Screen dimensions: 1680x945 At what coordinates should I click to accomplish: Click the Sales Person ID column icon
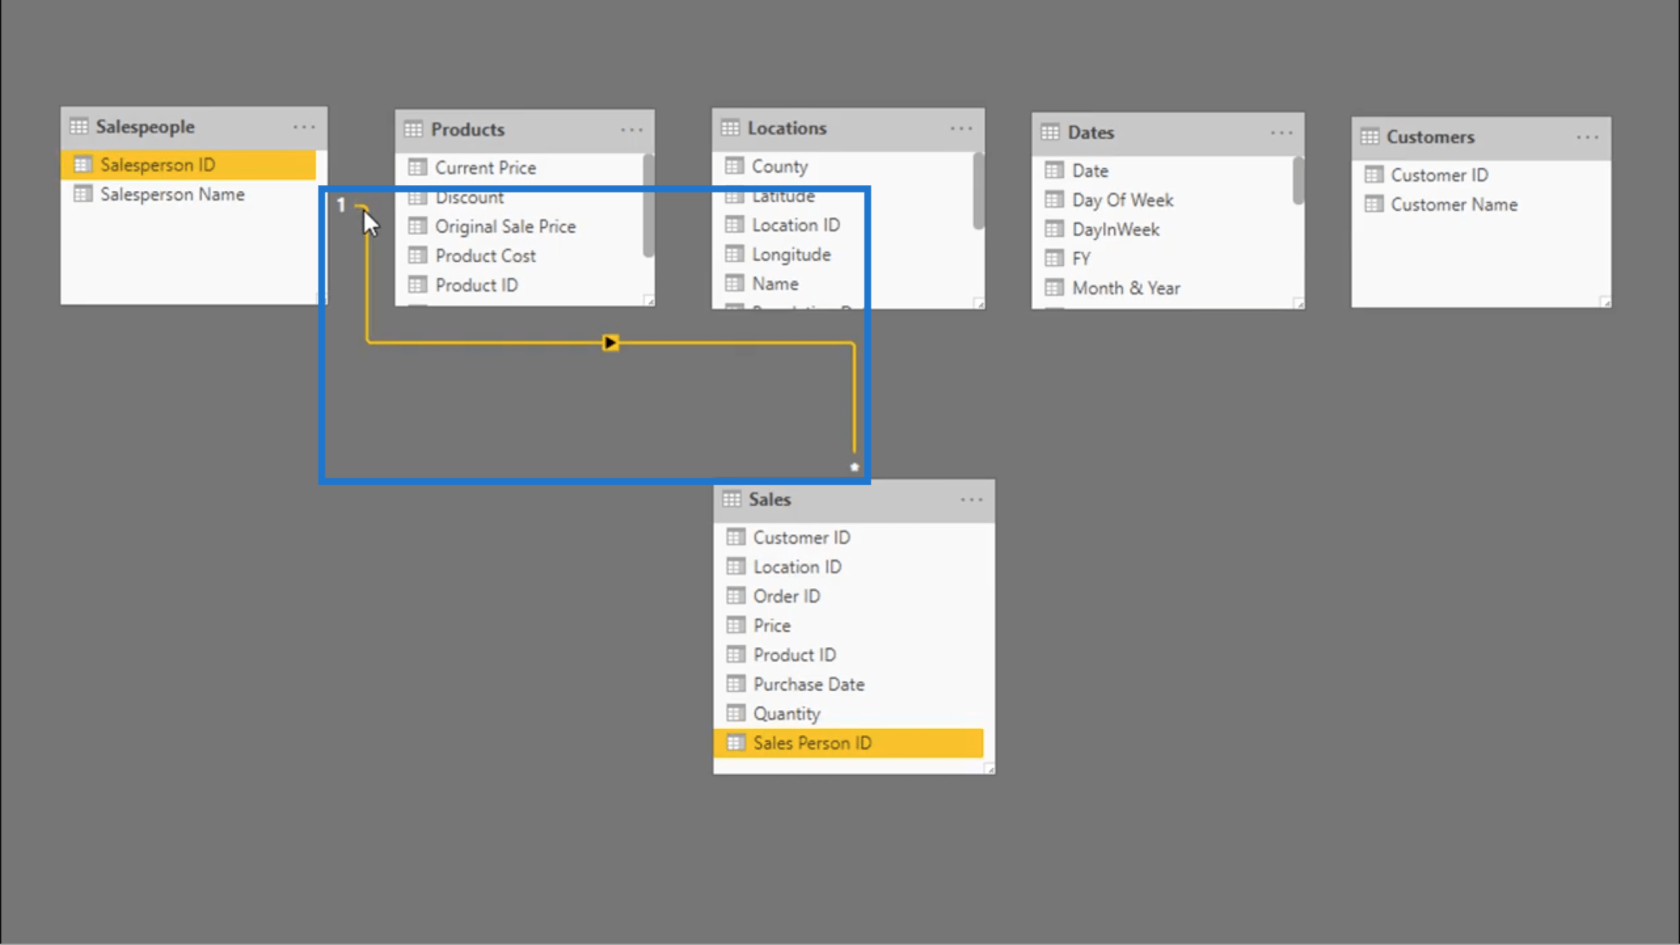coord(736,743)
